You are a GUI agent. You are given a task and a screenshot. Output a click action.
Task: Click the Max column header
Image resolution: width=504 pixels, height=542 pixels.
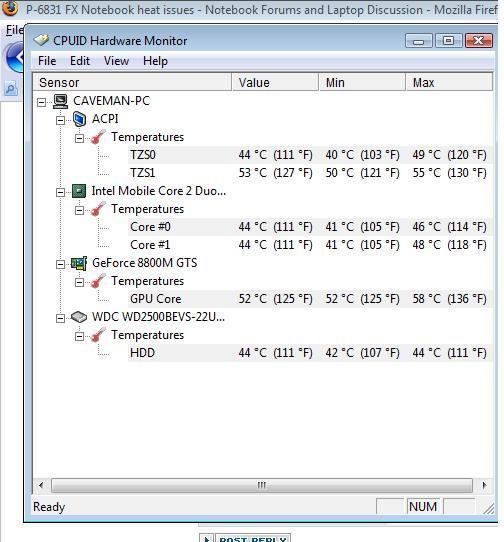pos(449,82)
